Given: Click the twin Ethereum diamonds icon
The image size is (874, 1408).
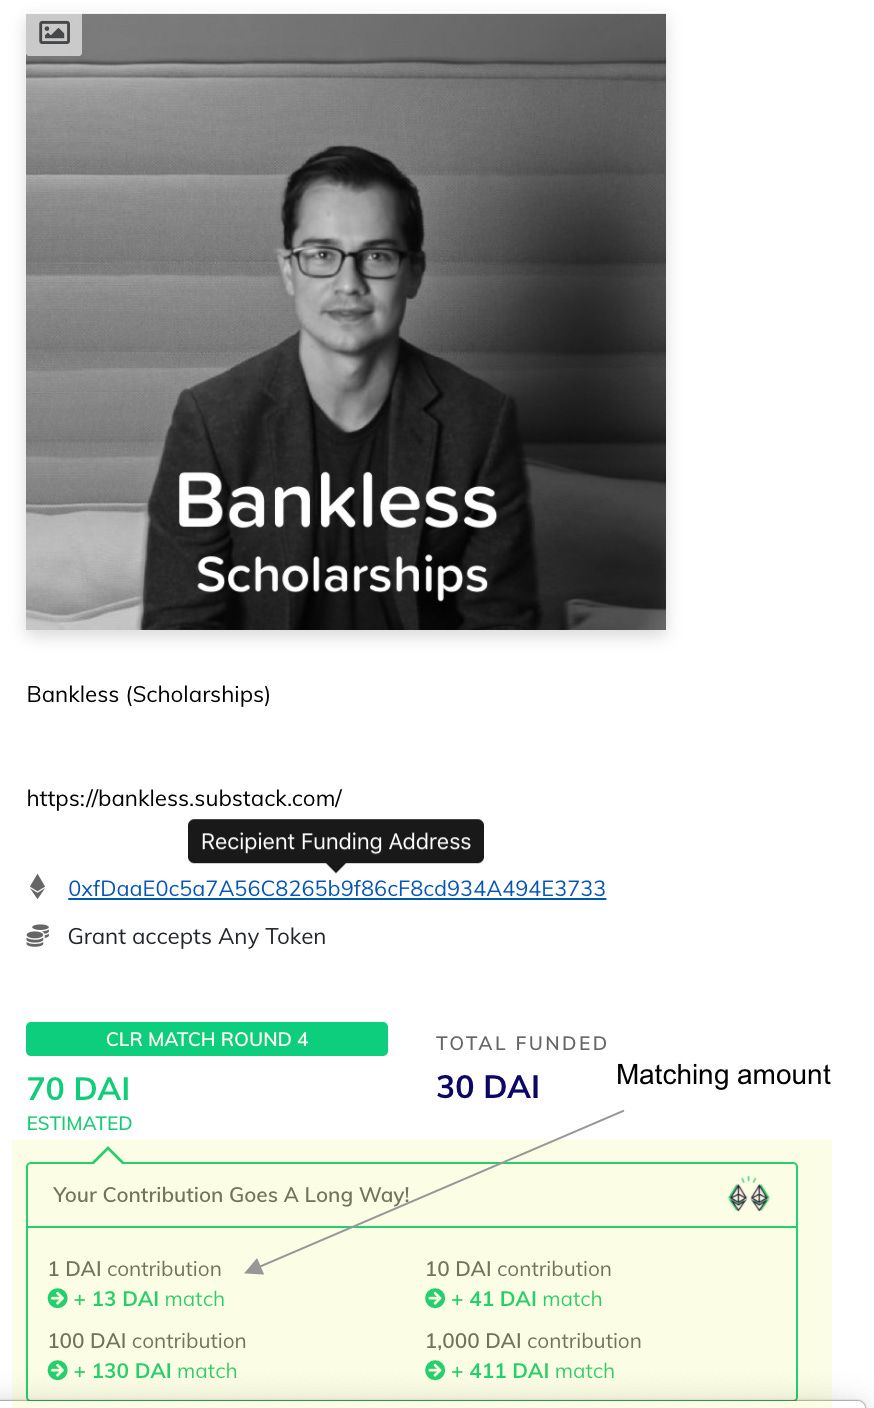Looking at the screenshot, I should tap(748, 1196).
